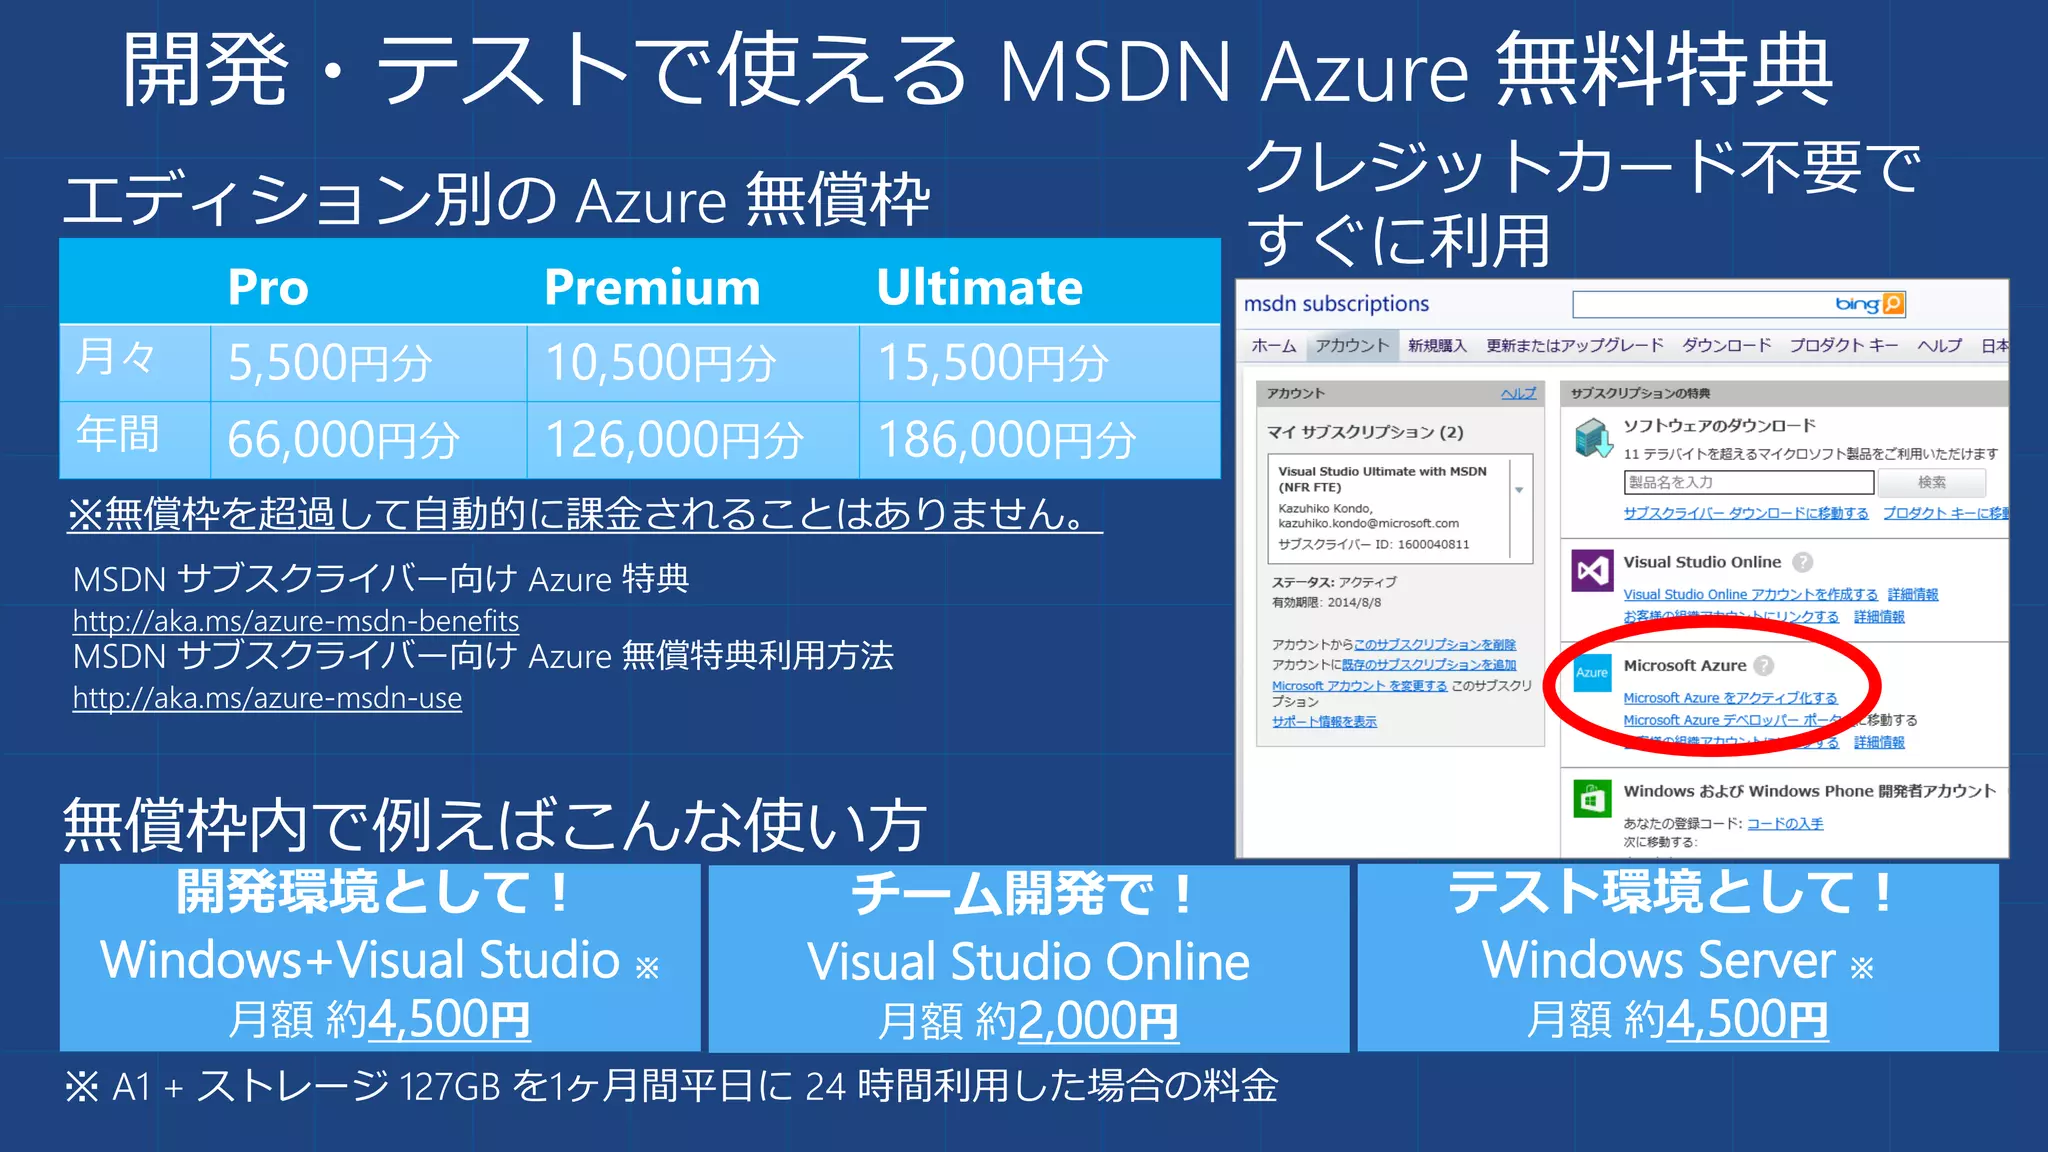Click the underlined 無償枠を超過して note
The width and height of the screenshot is (2048, 1152).
click(x=585, y=514)
